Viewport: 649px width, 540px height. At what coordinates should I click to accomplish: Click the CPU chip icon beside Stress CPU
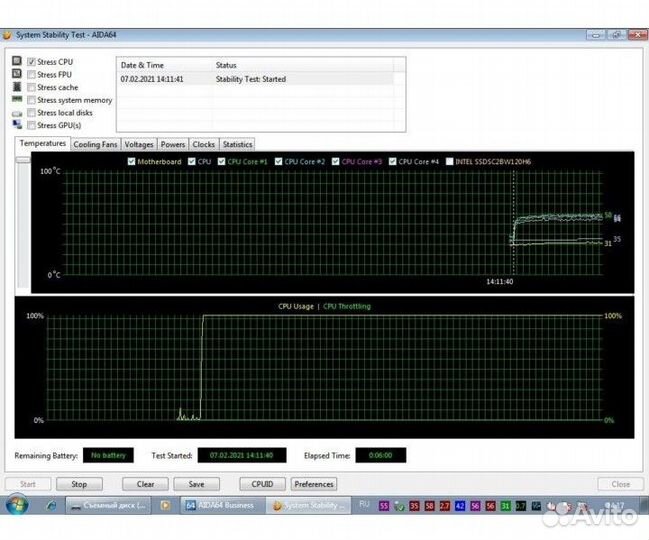tap(16, 62)
